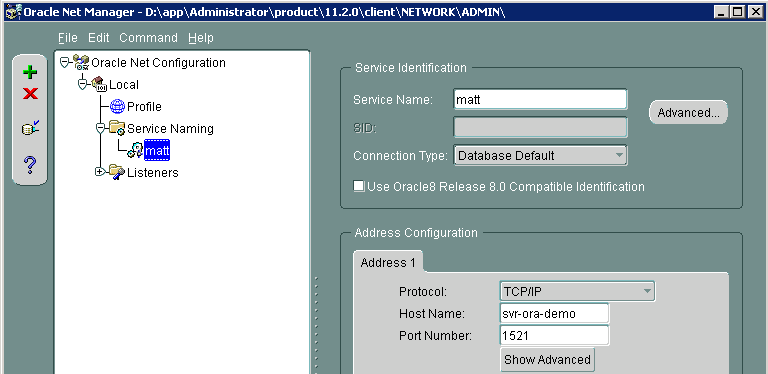Click the Advanced... button
Image resolution: width=768 pixels, height=374 pixels.
point(688,113)
